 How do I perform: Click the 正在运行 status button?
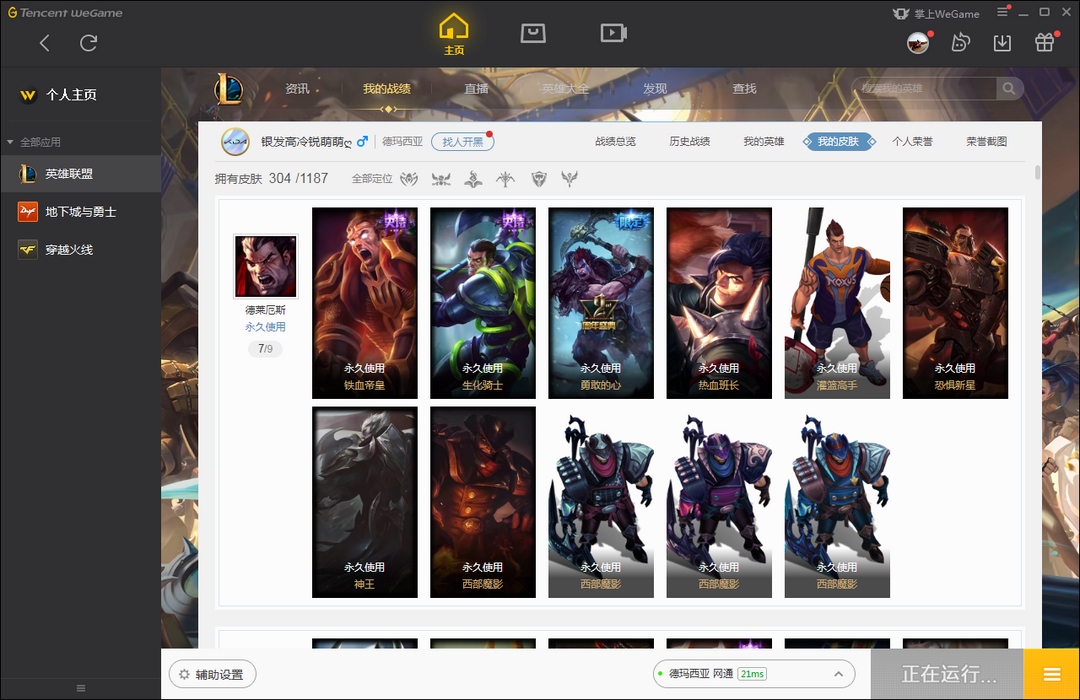pyautogui.click(x=947, y=674)
